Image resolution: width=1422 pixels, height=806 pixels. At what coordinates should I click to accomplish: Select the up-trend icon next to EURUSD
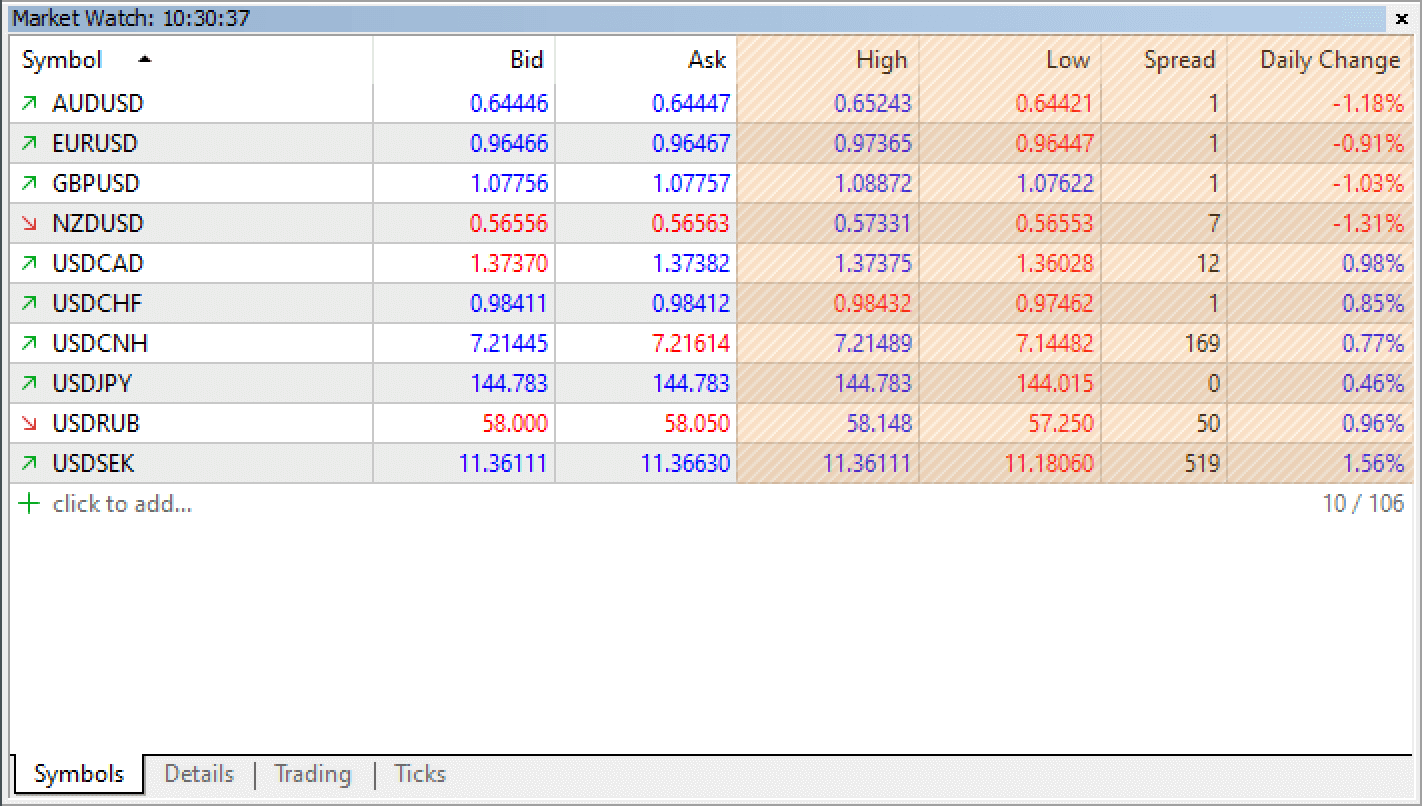pos(29,143)
